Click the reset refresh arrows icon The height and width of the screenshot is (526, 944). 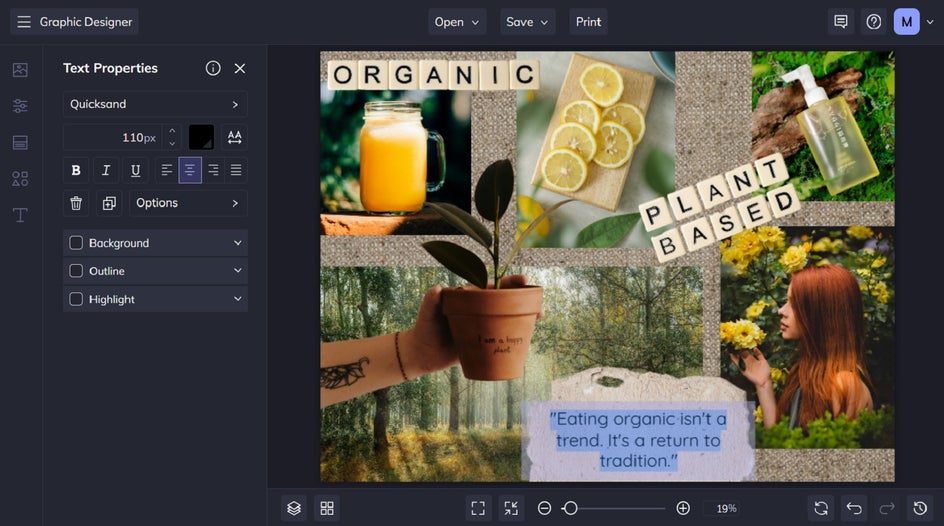coord(821,509)
